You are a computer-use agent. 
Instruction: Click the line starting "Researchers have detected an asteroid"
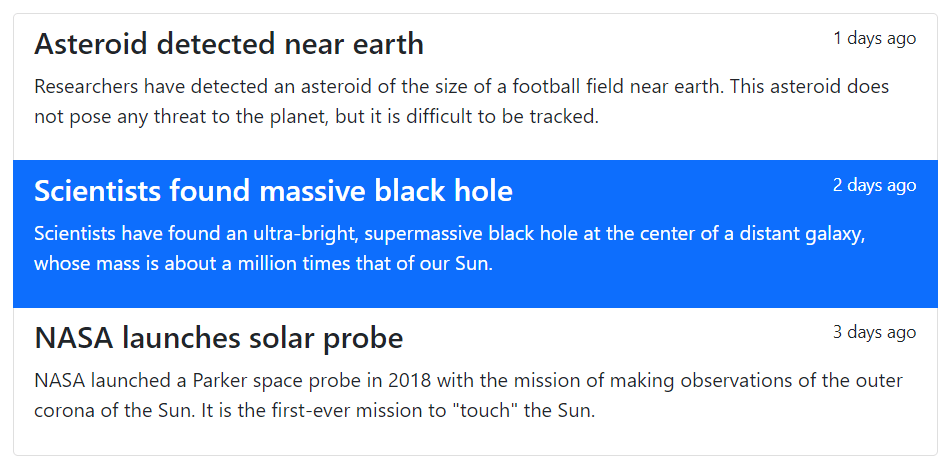pos(462,87)
